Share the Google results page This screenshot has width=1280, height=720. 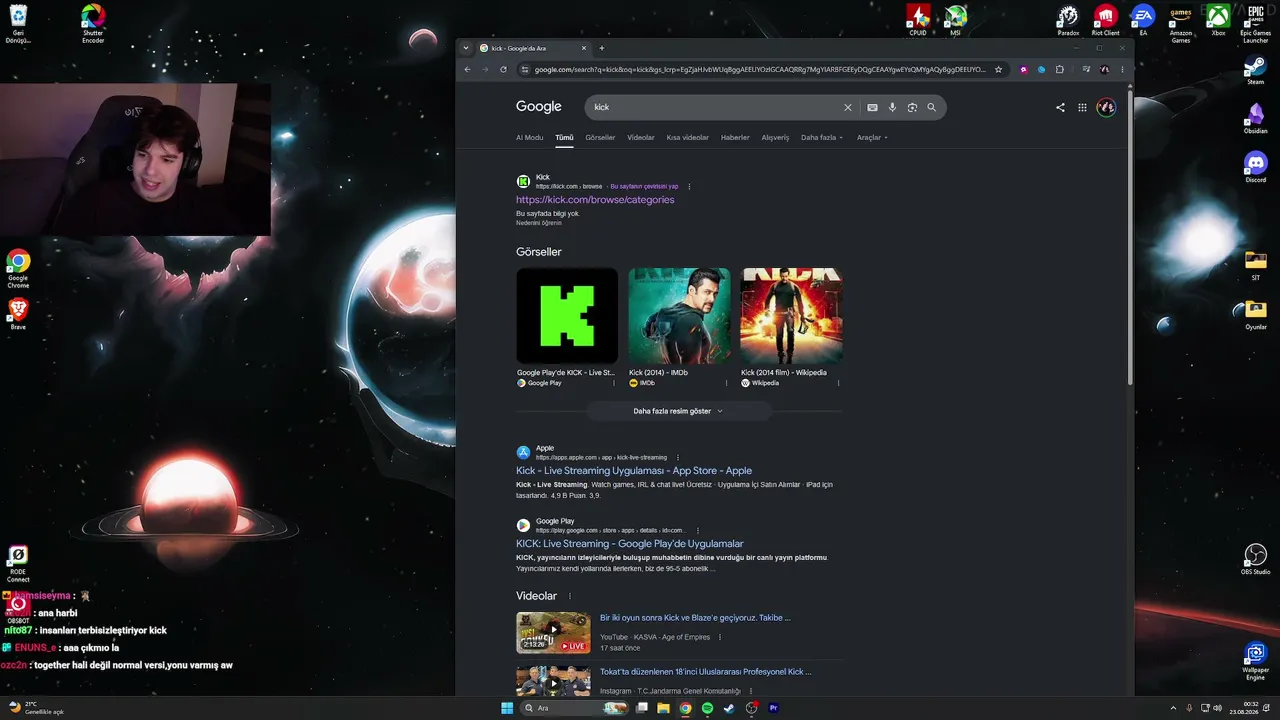[1060, 107]
